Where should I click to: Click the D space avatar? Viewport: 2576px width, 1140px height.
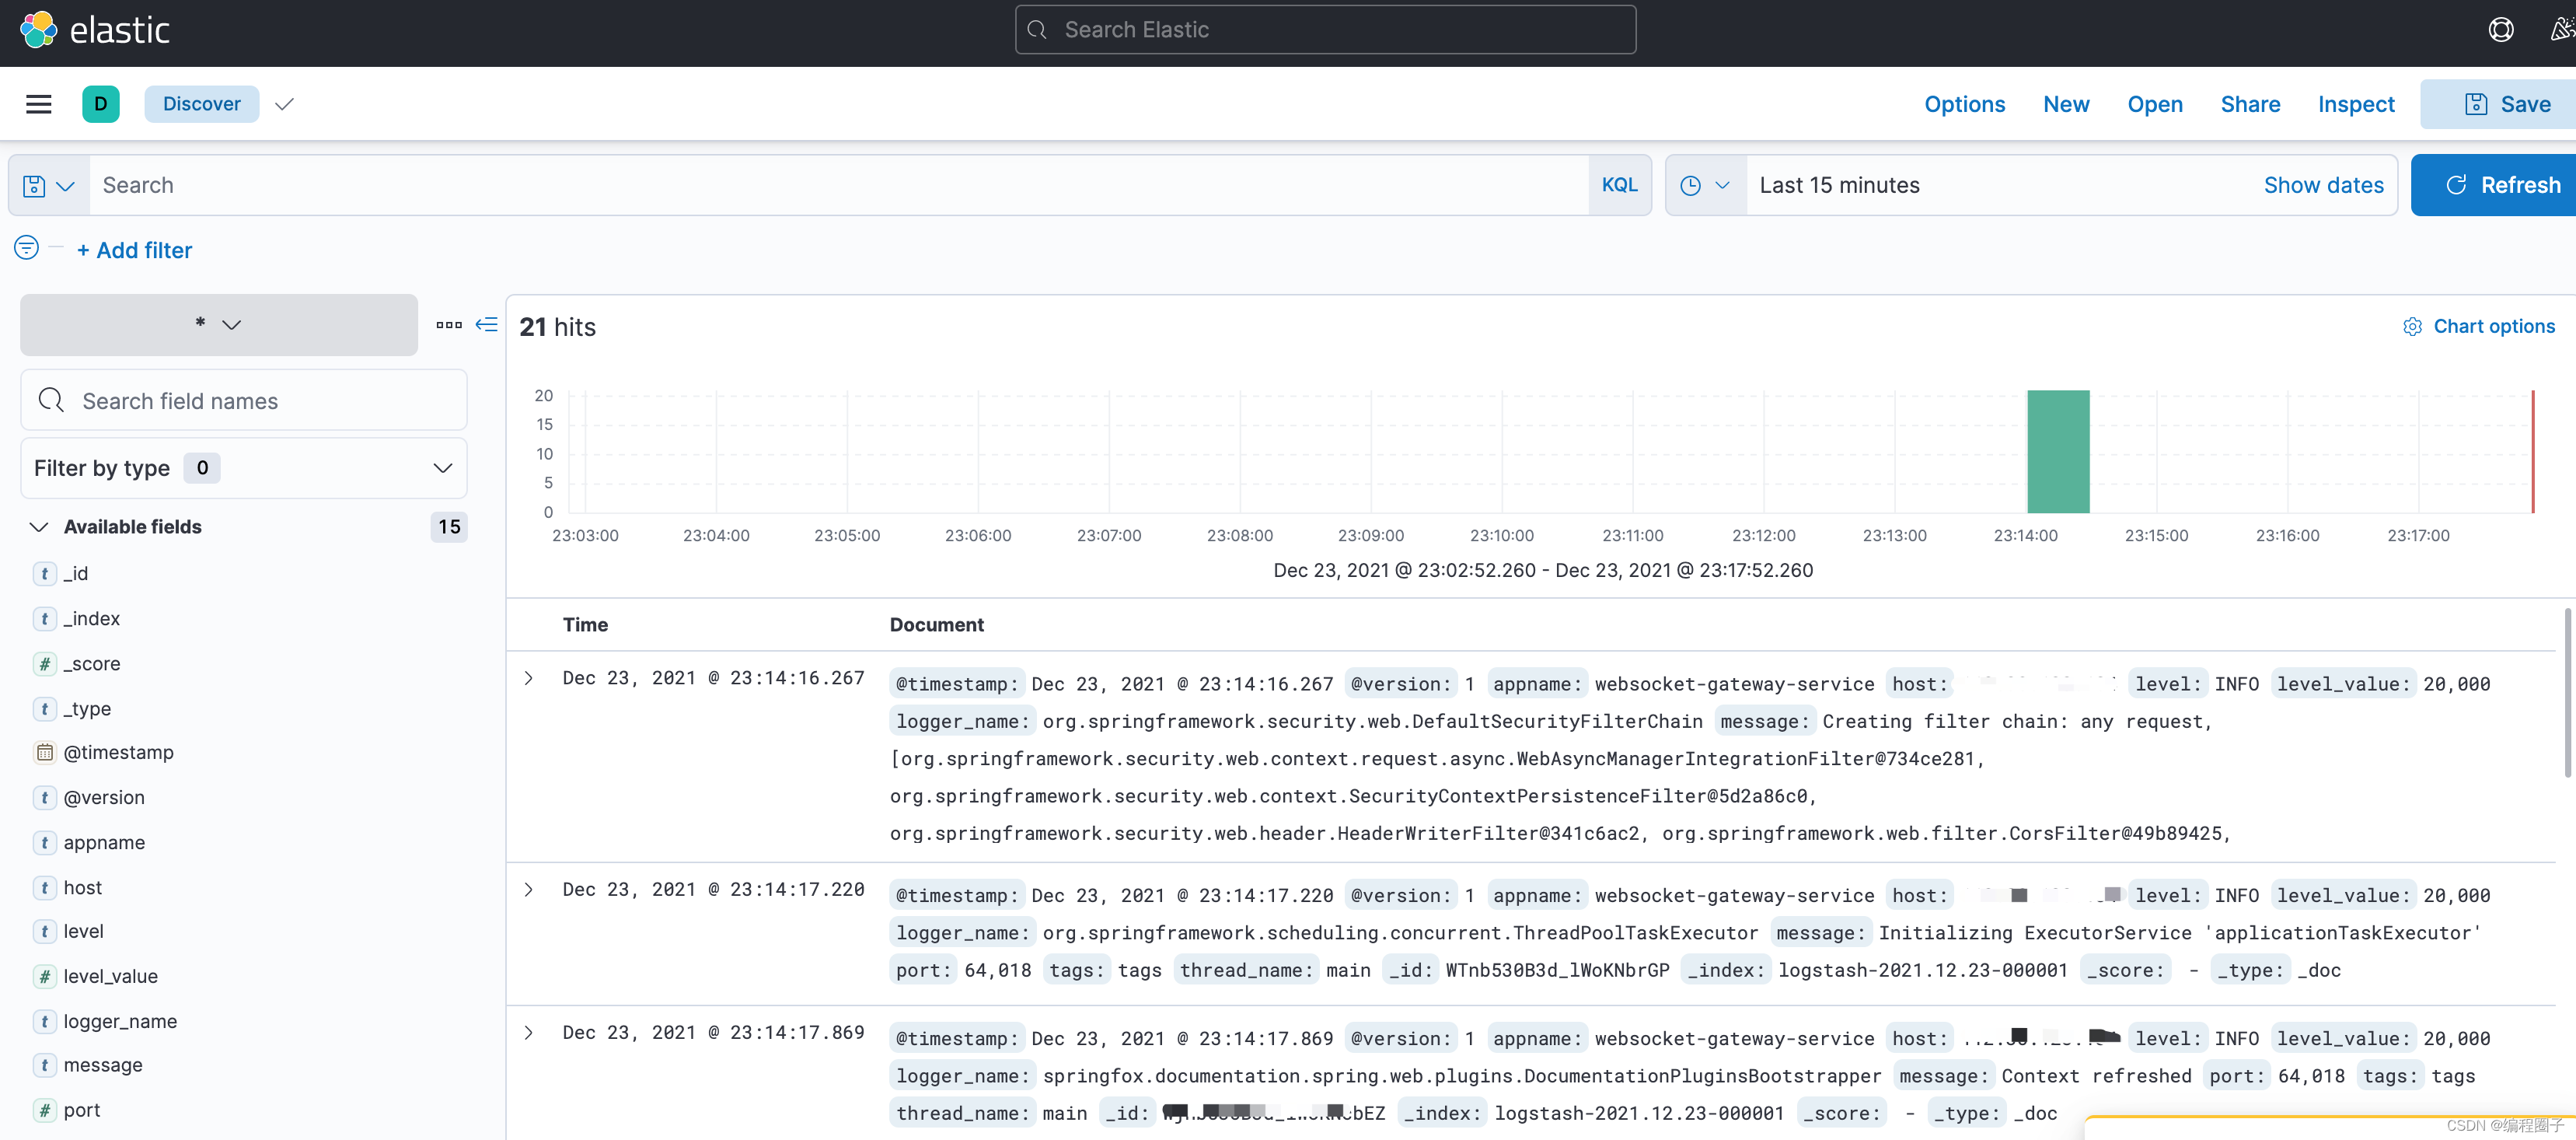100,104
